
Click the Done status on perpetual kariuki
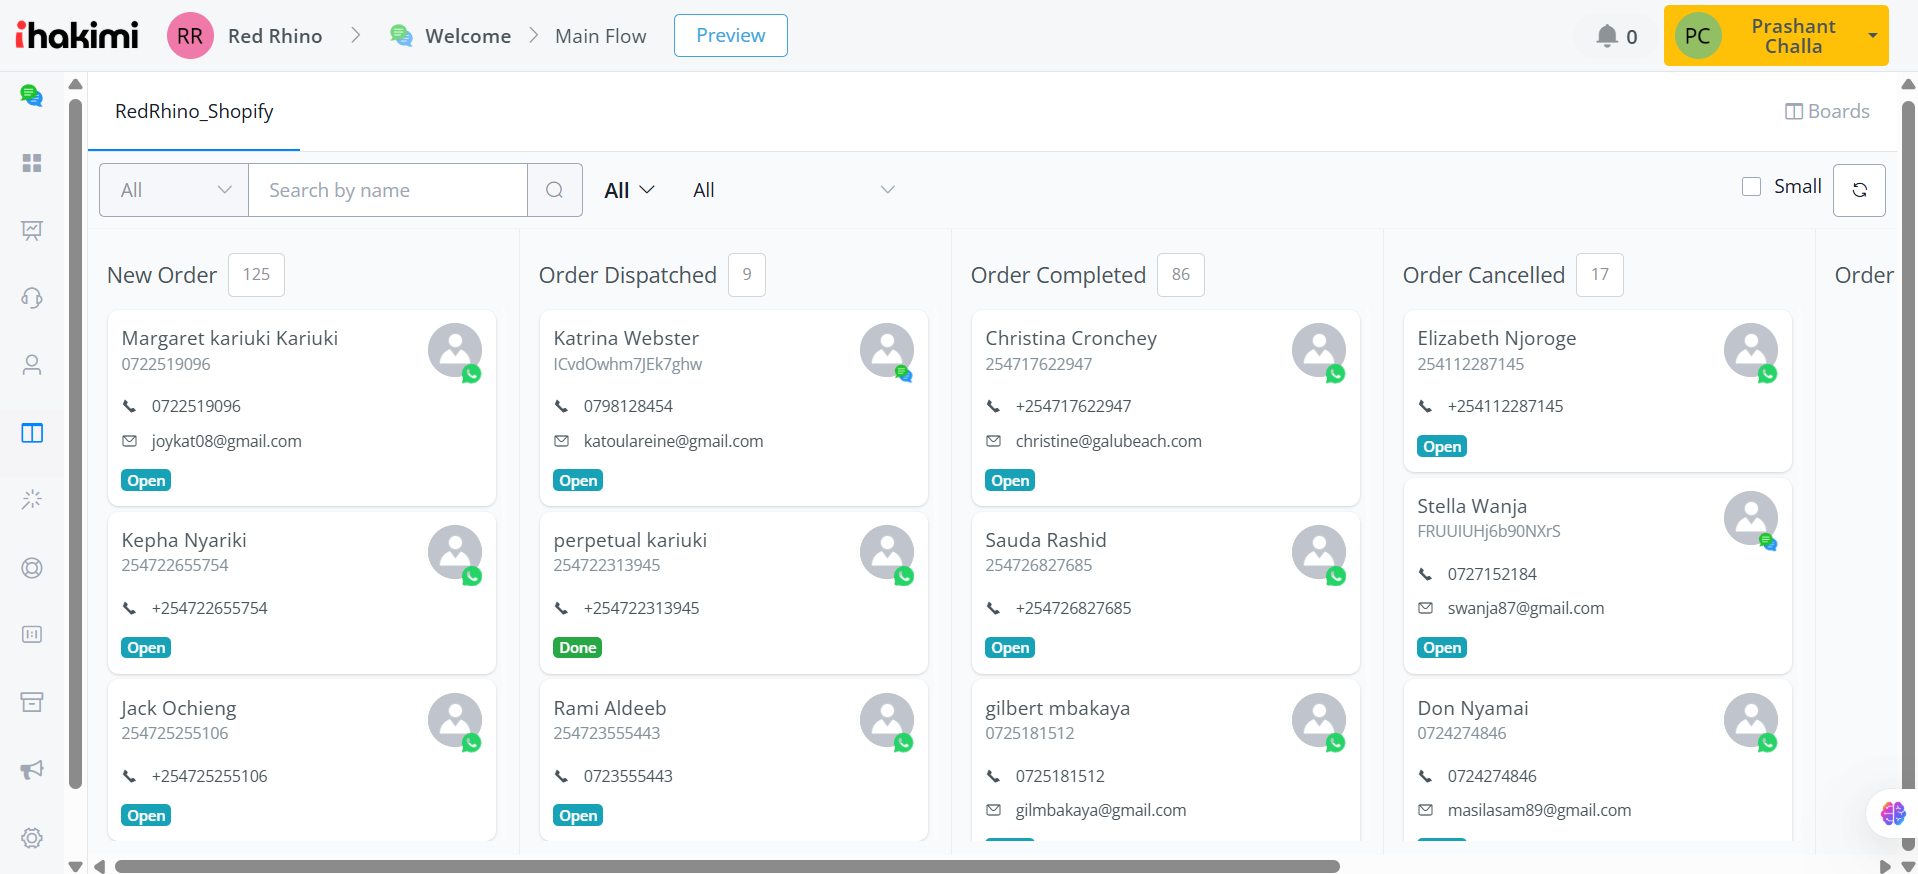click(578, 648)
